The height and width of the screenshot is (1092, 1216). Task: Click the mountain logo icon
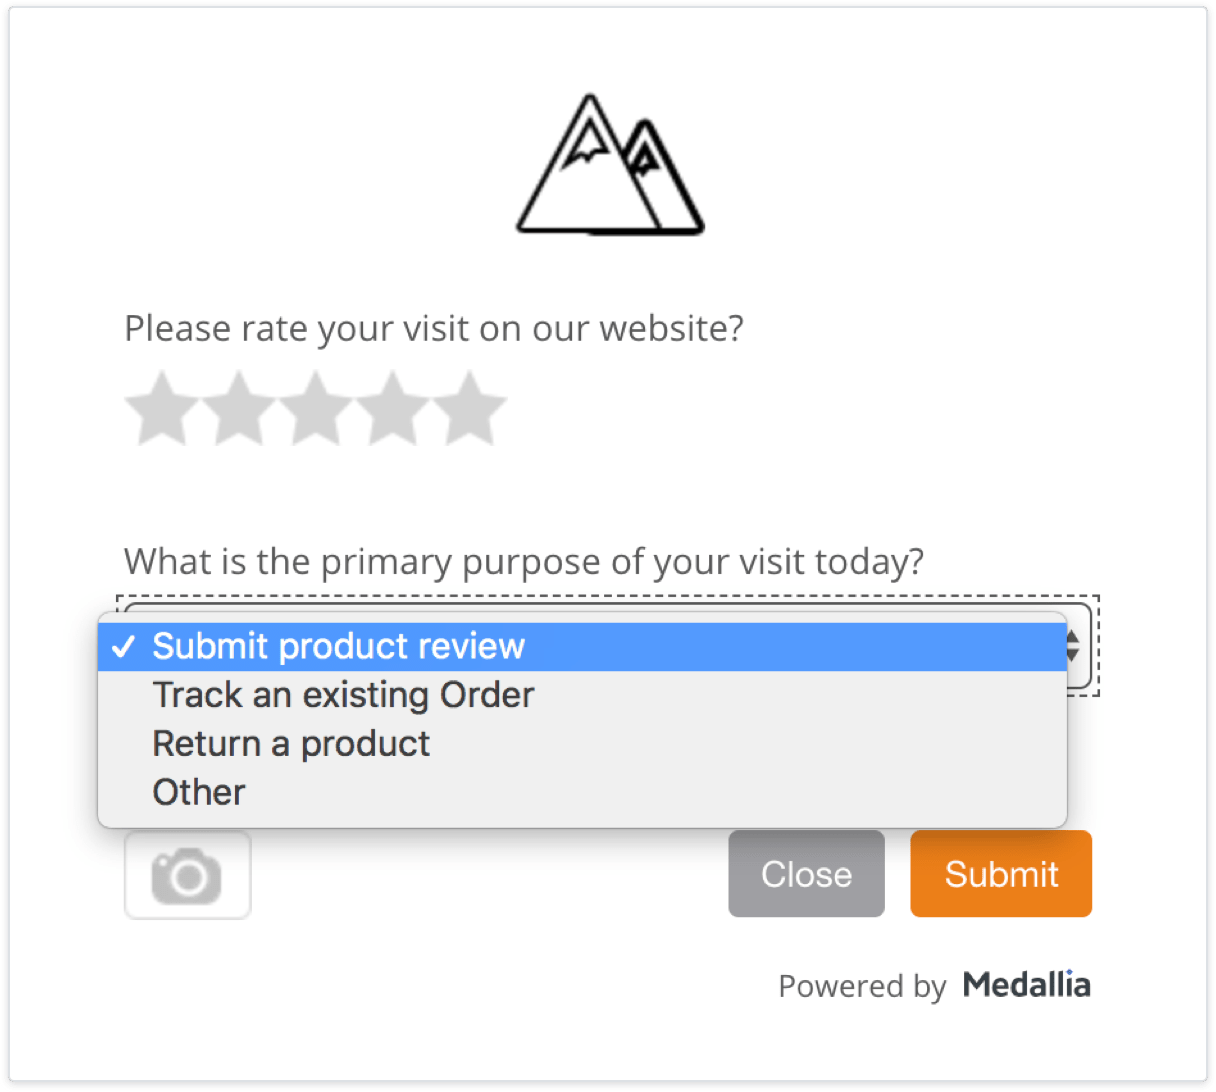coord(610,165)
